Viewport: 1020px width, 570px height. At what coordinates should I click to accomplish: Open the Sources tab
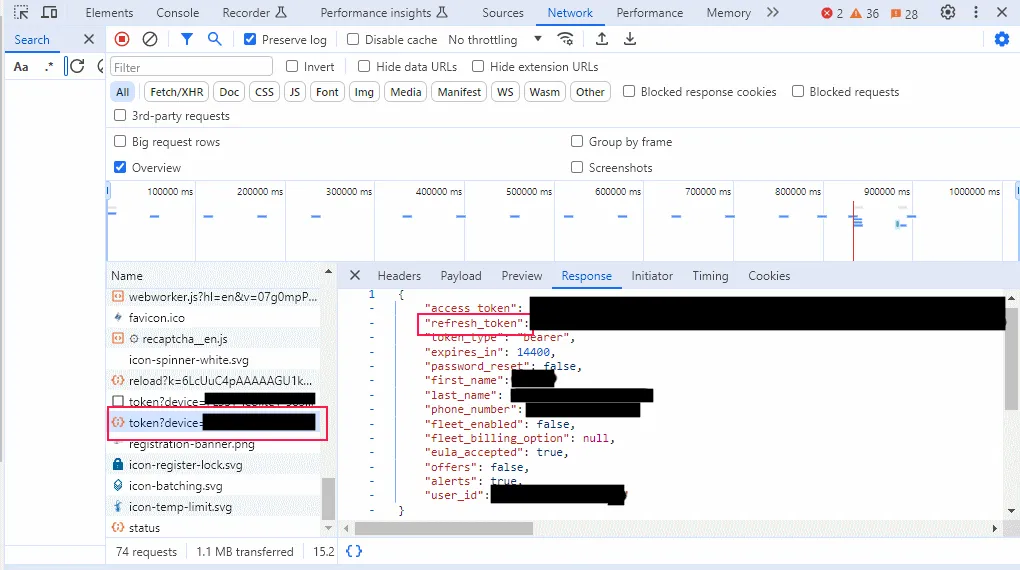503,12
